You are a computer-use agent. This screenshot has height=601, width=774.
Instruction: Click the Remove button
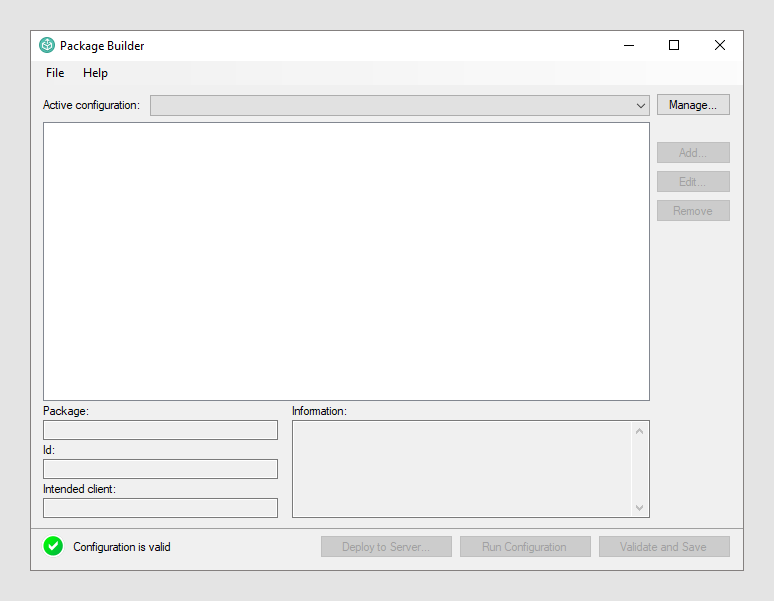pos(693,211)
